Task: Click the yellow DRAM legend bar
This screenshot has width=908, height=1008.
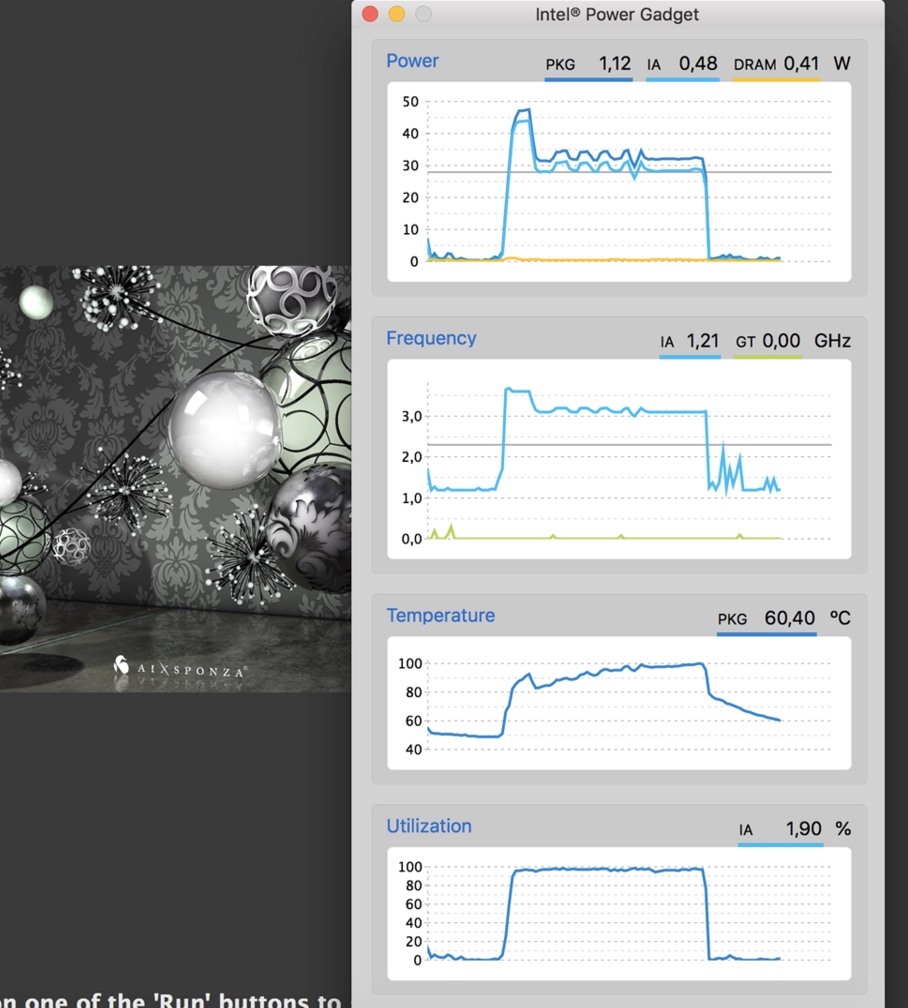Action: pyautogui.click(x=777, y=80)
